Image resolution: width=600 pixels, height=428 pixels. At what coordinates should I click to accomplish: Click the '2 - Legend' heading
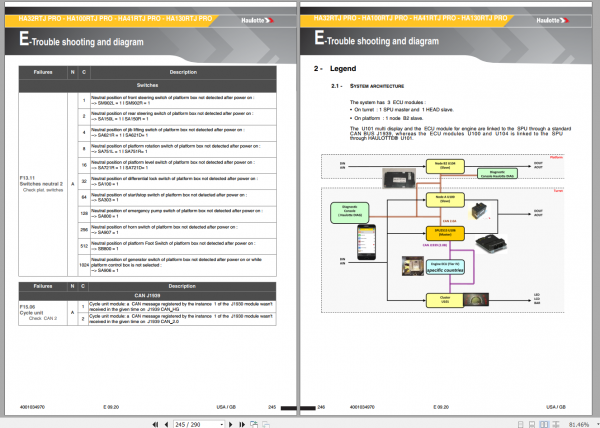tap(335, 69)
